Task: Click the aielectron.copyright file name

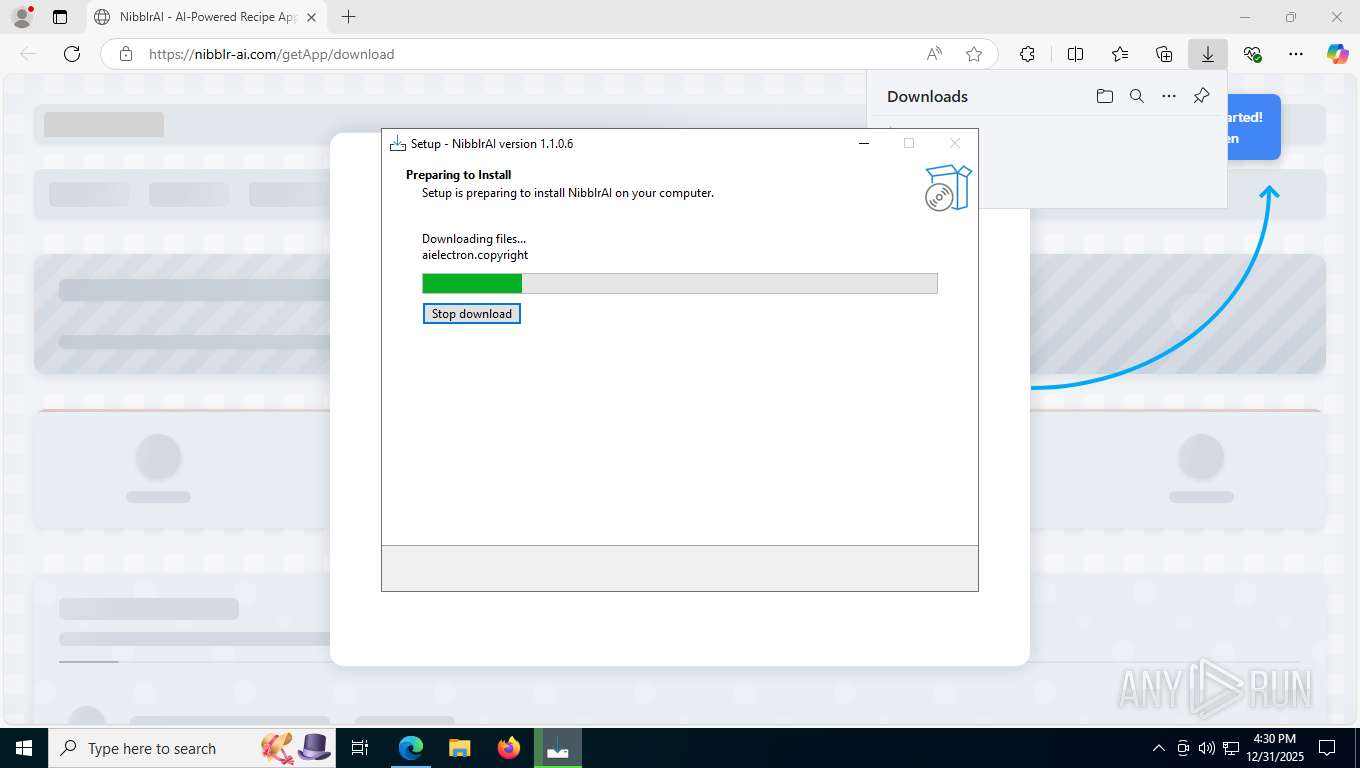Action: click(x=475, y=255)
